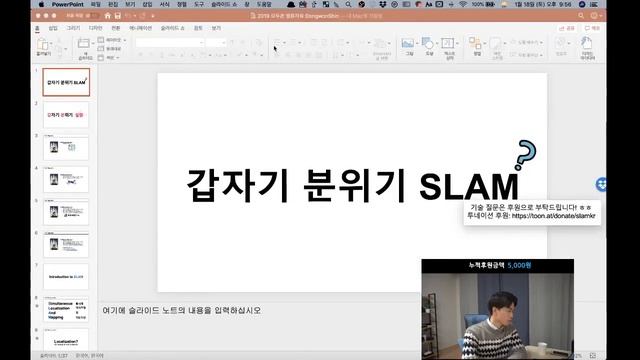Click the Quick Styles icon
640x360 pixels.
[496, 43]
